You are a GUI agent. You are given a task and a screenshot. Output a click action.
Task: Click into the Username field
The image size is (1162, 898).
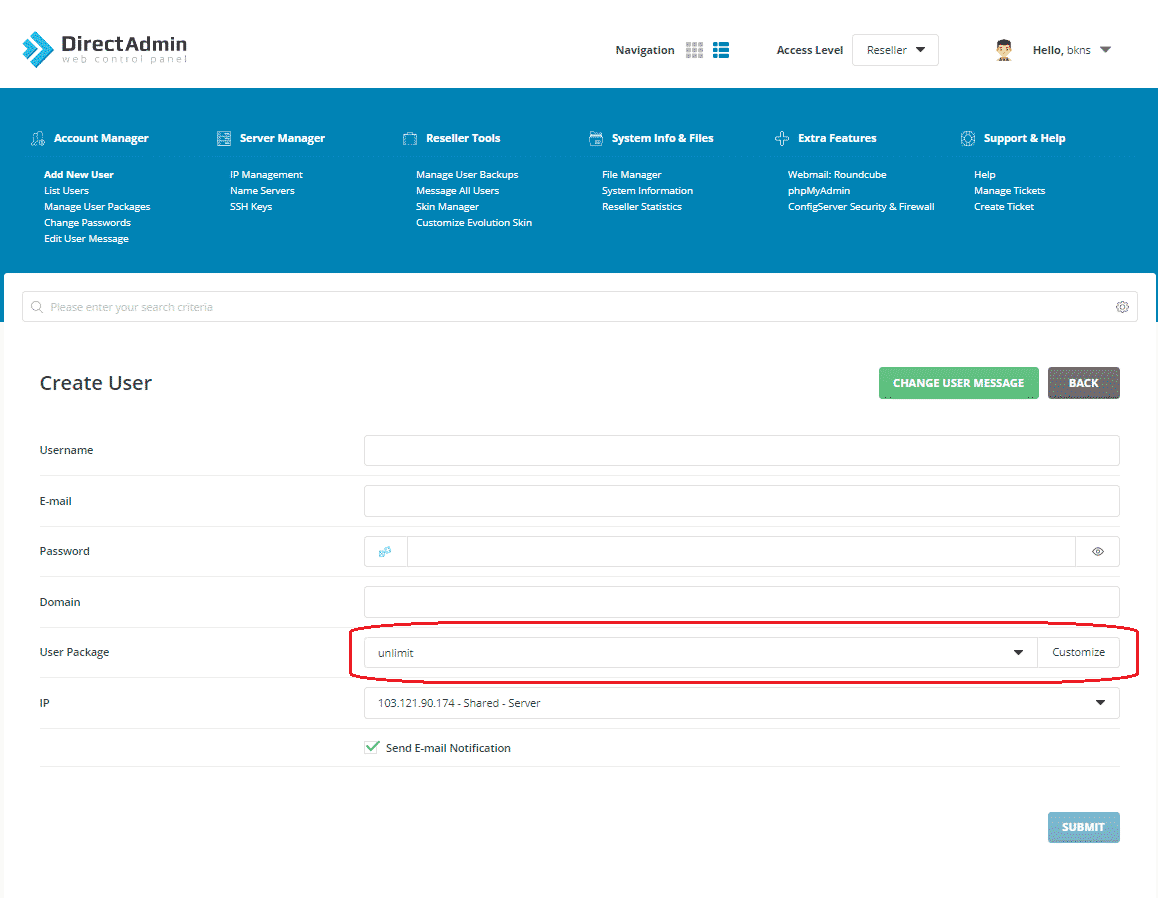click(741, 450)
